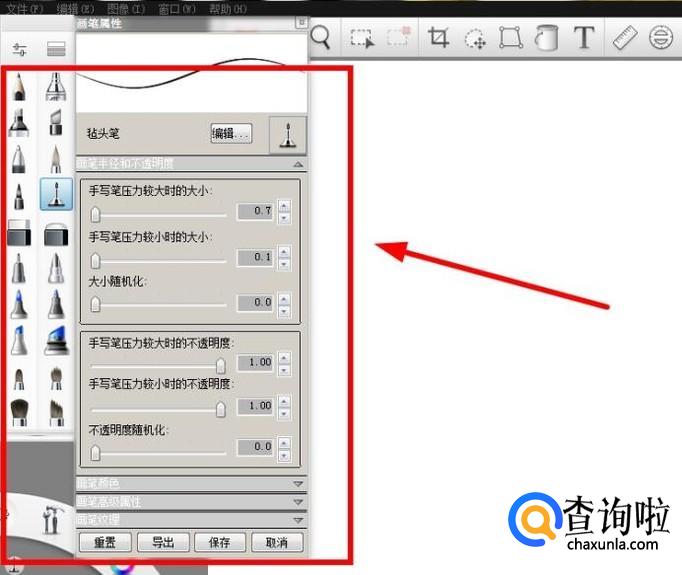Open the 编辑 menu

(75, 8)
